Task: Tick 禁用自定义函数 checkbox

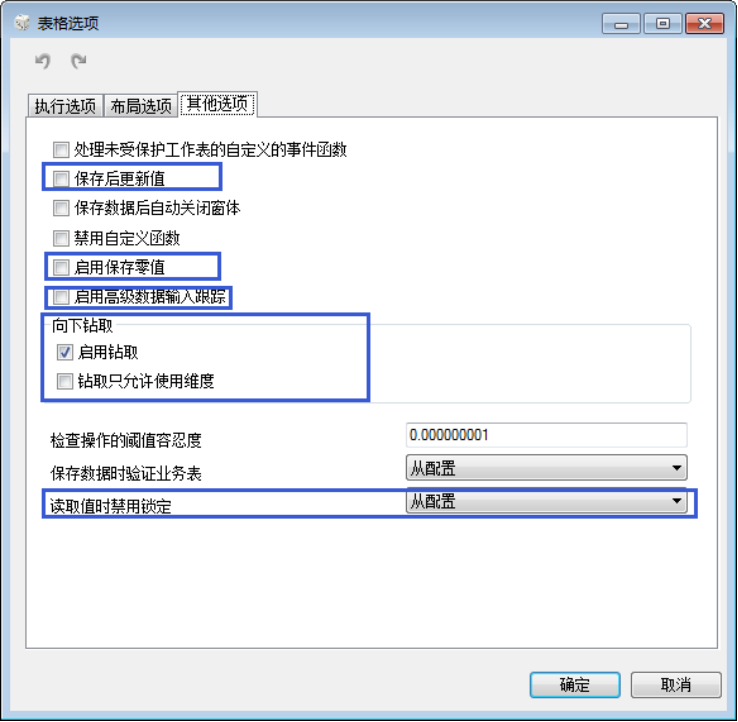Action: tap(61, 238)
